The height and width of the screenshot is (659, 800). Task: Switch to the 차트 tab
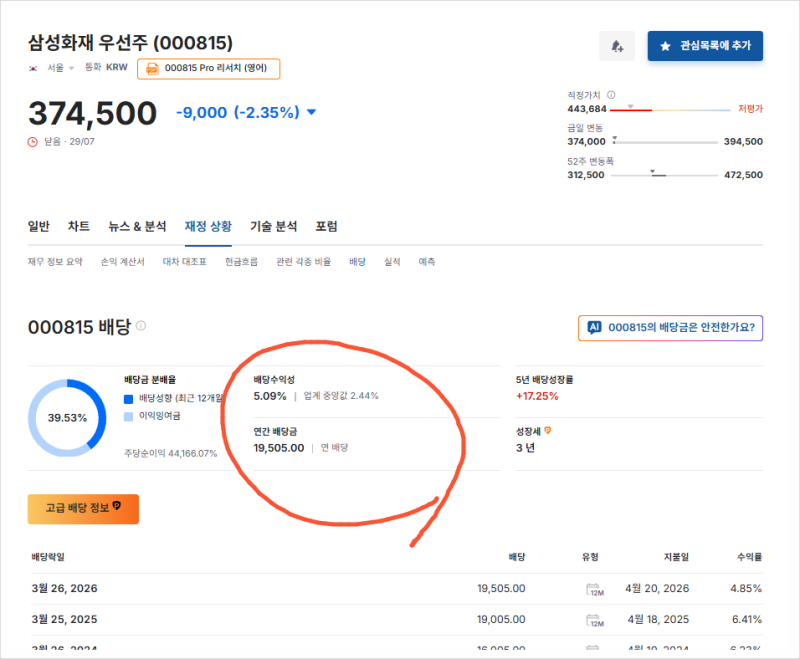[79, 226]
